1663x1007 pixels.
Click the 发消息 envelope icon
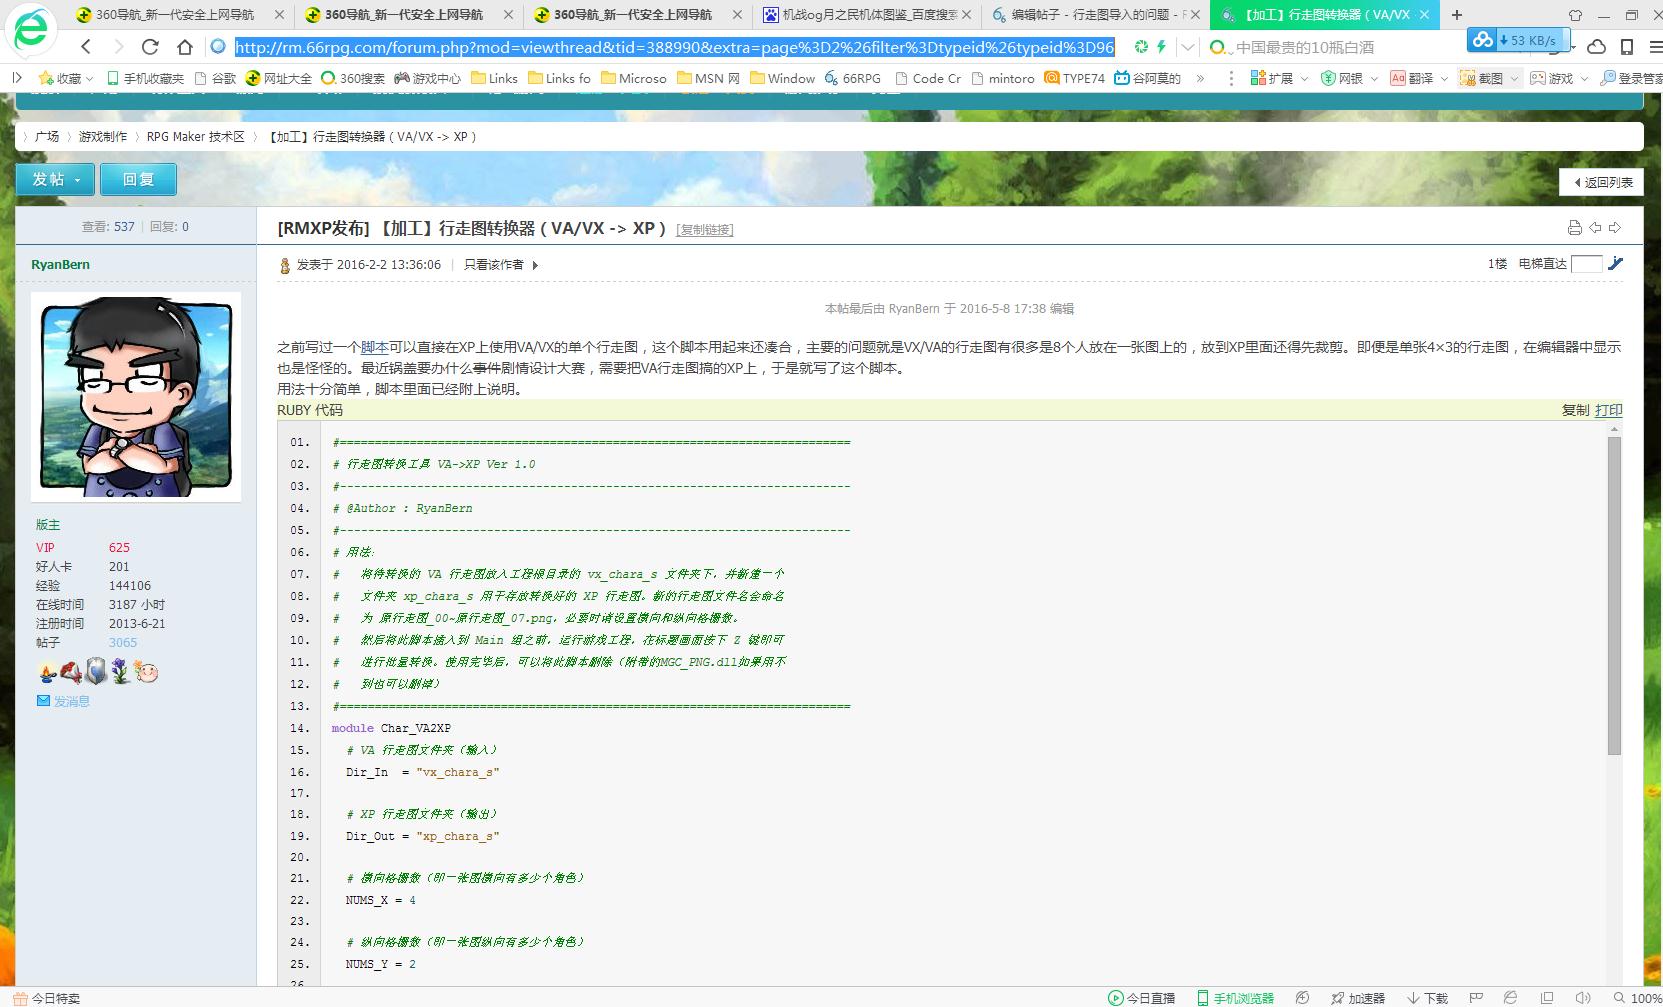coord(43,701)
